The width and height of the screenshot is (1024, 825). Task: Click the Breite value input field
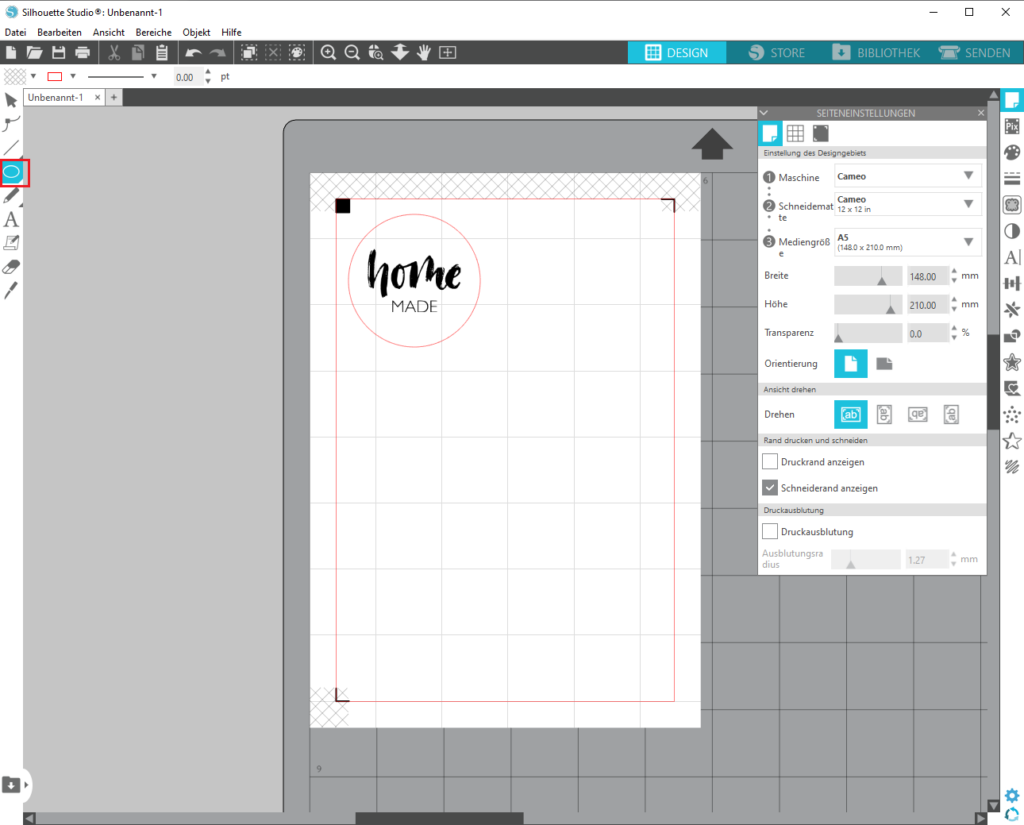925,277
